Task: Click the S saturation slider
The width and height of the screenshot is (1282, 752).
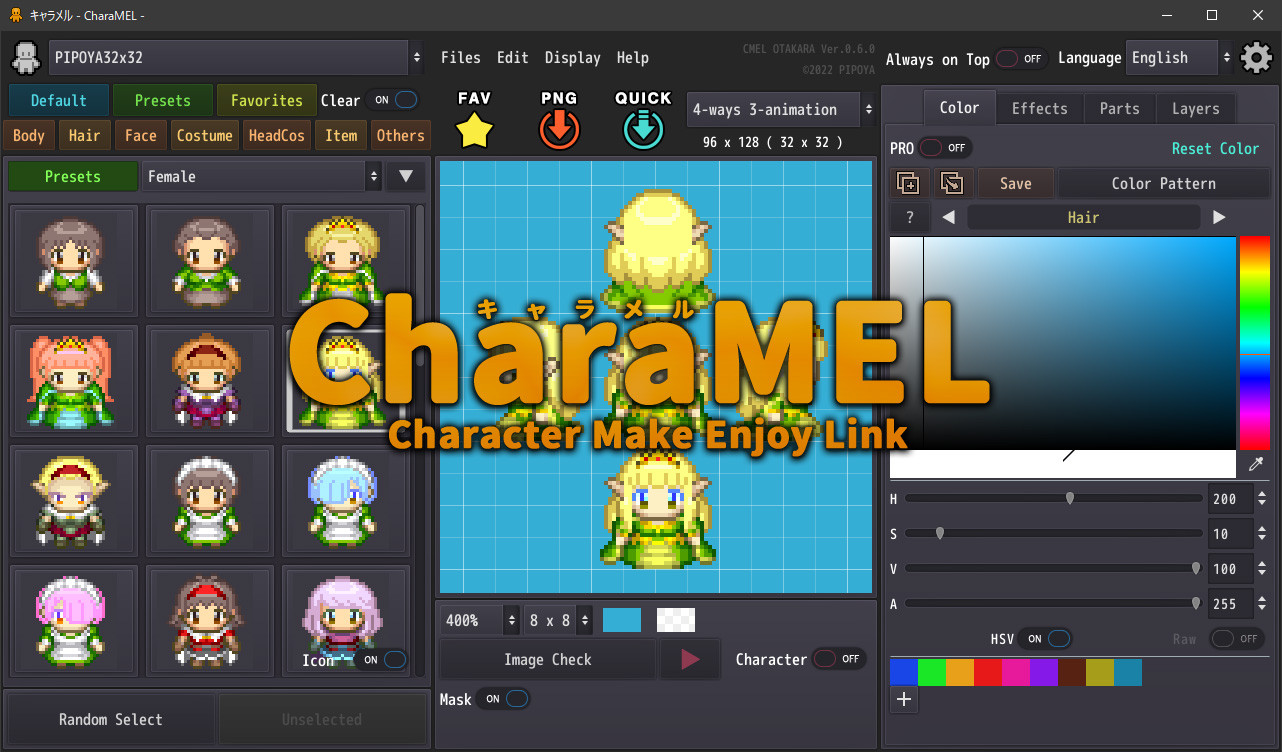Action: click(1054, 533)
